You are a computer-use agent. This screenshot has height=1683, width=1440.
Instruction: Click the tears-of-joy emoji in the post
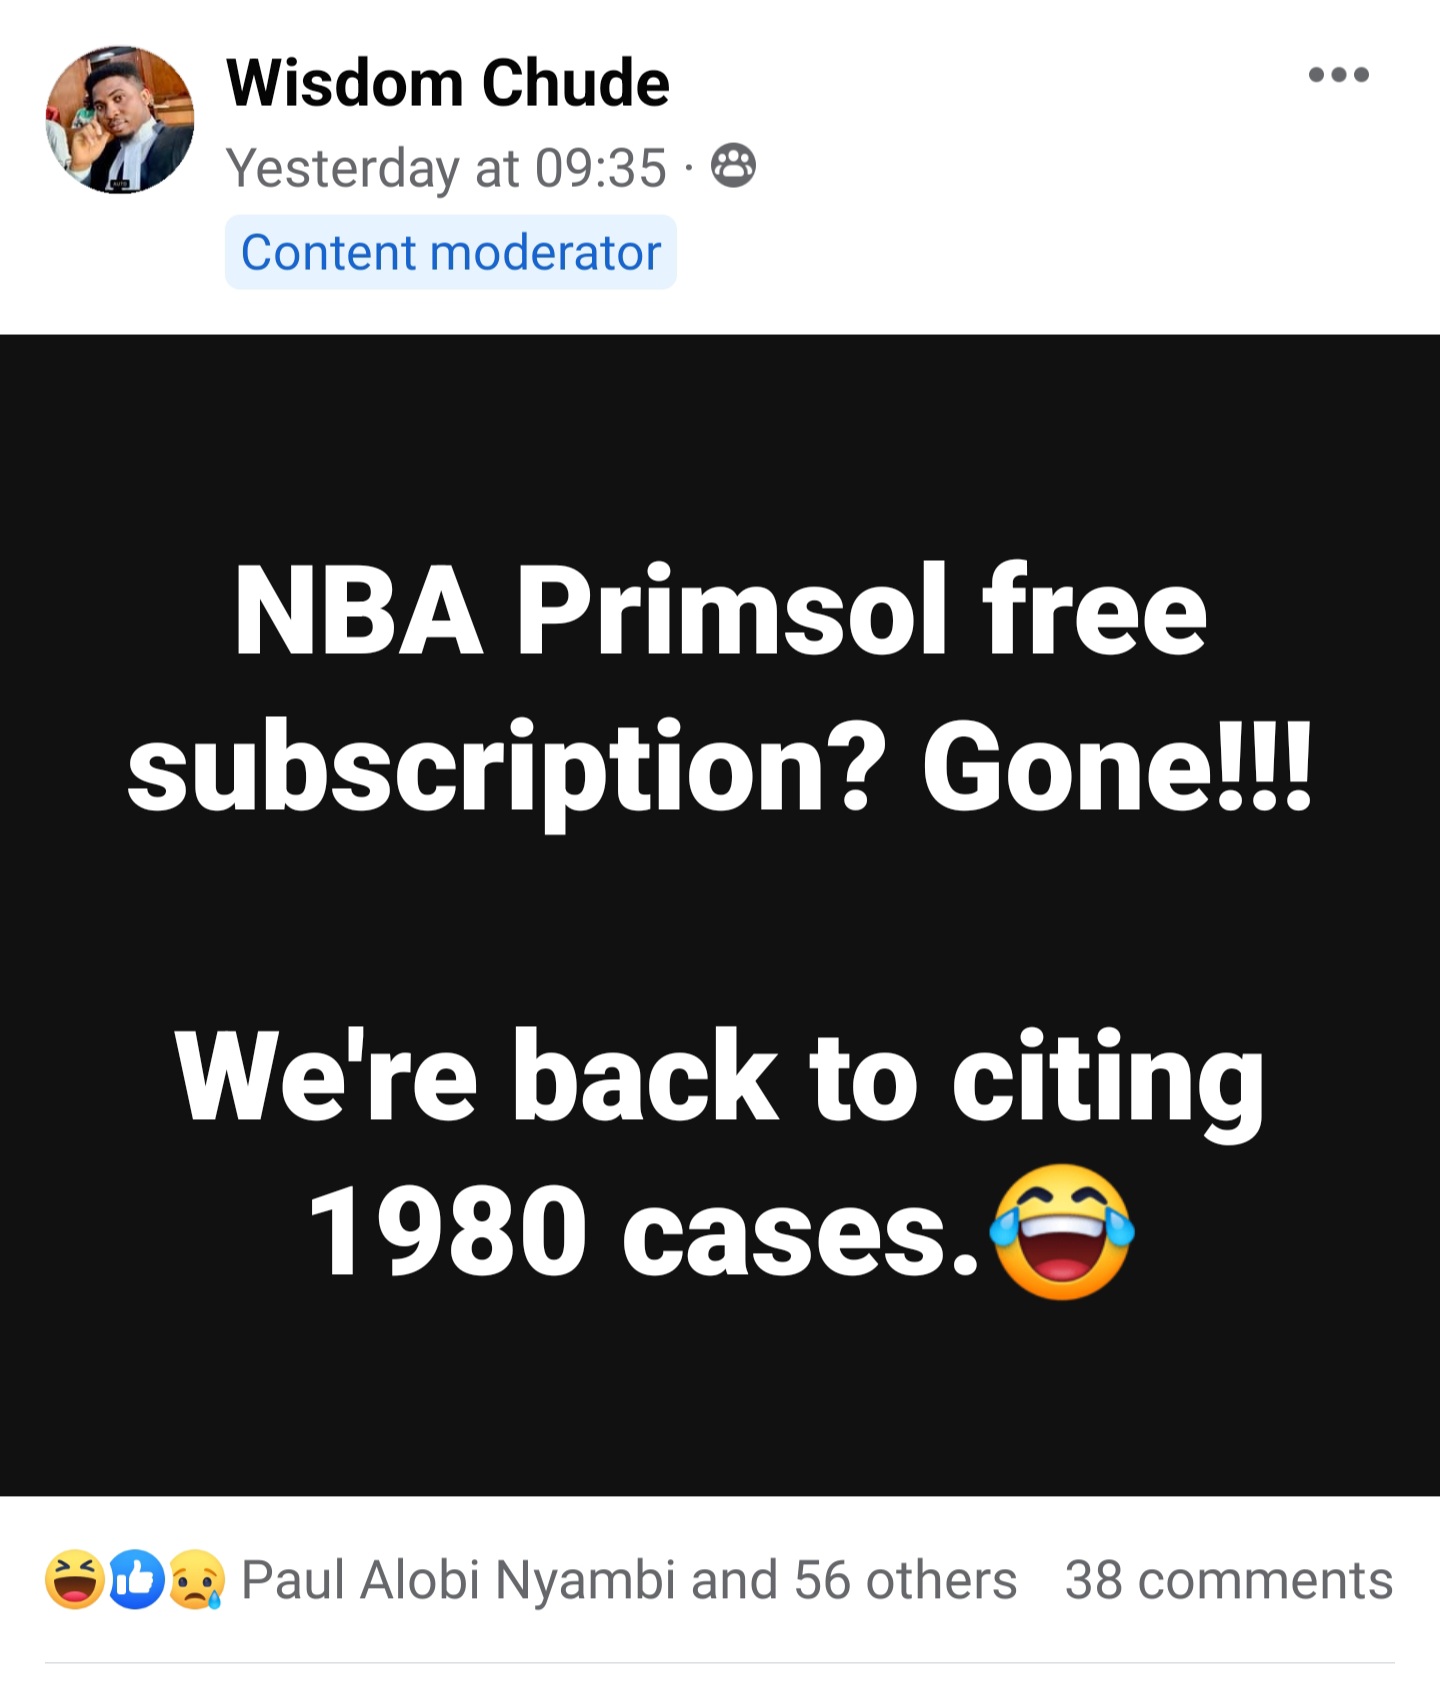(x=1062, y=1231)
